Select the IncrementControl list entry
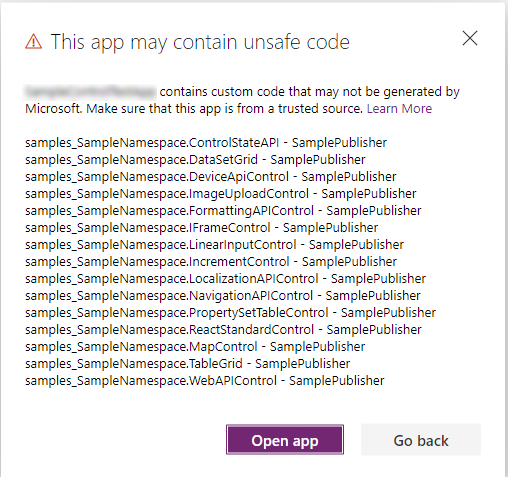 tap(211, 262)
